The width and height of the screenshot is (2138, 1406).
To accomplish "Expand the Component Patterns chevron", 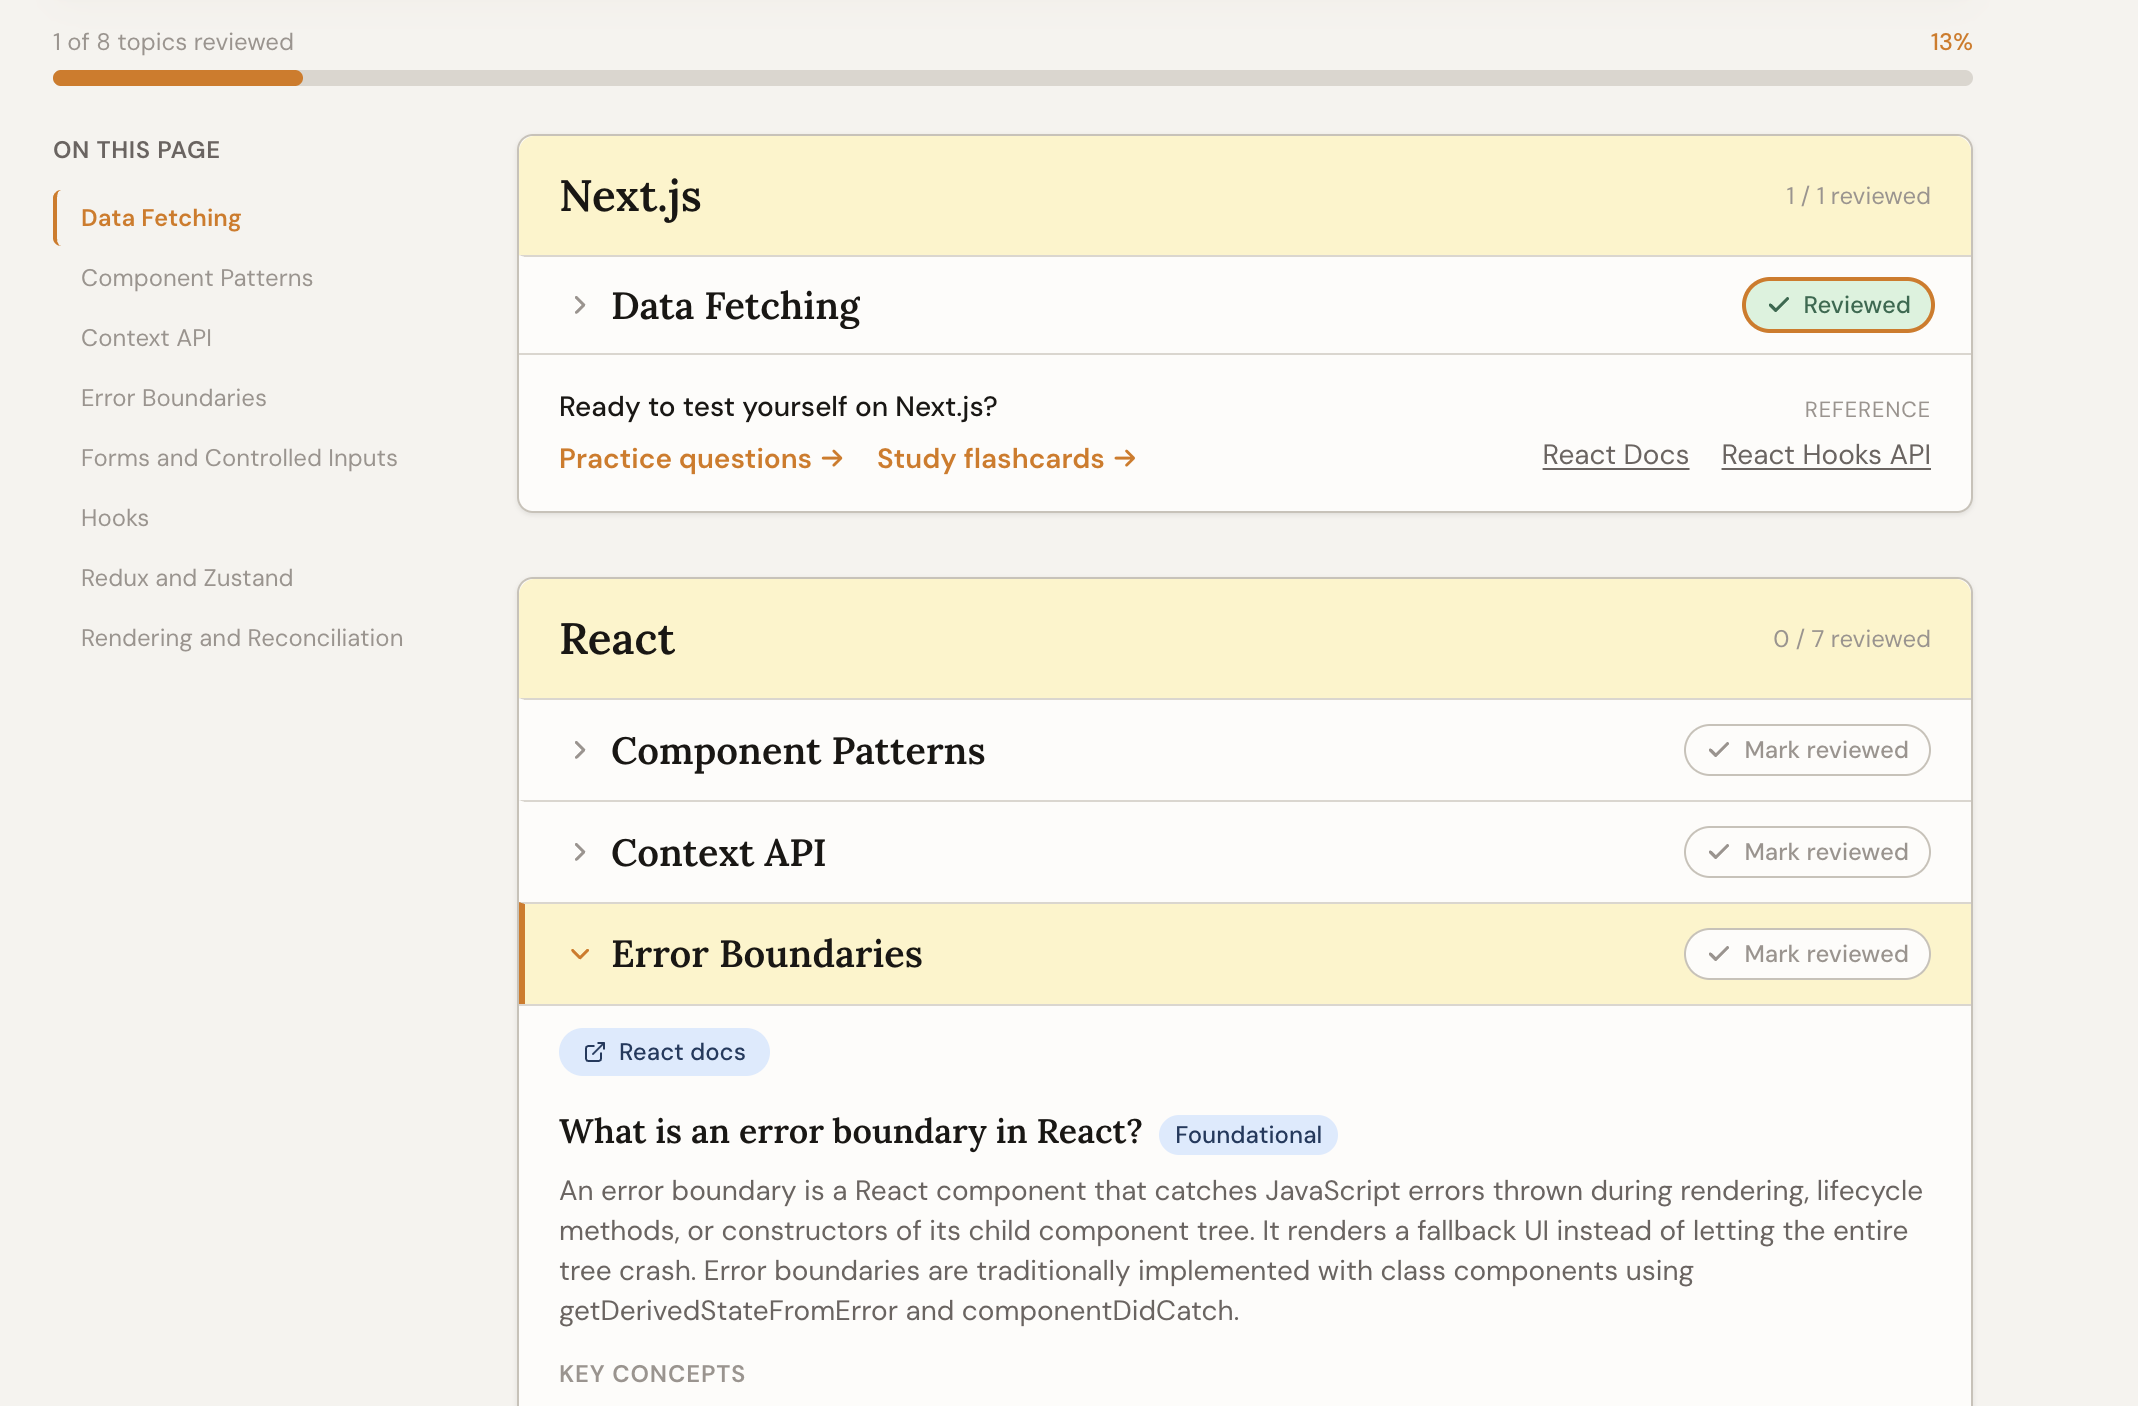I will coord(580,750).
